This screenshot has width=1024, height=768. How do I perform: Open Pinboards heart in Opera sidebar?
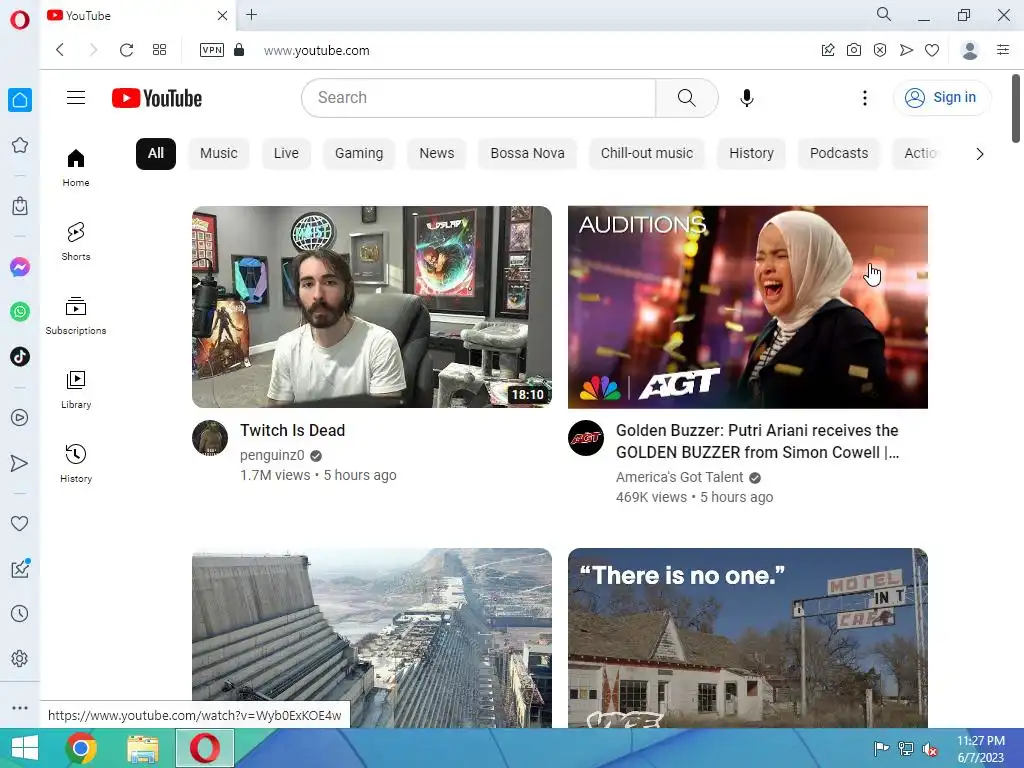20,523
